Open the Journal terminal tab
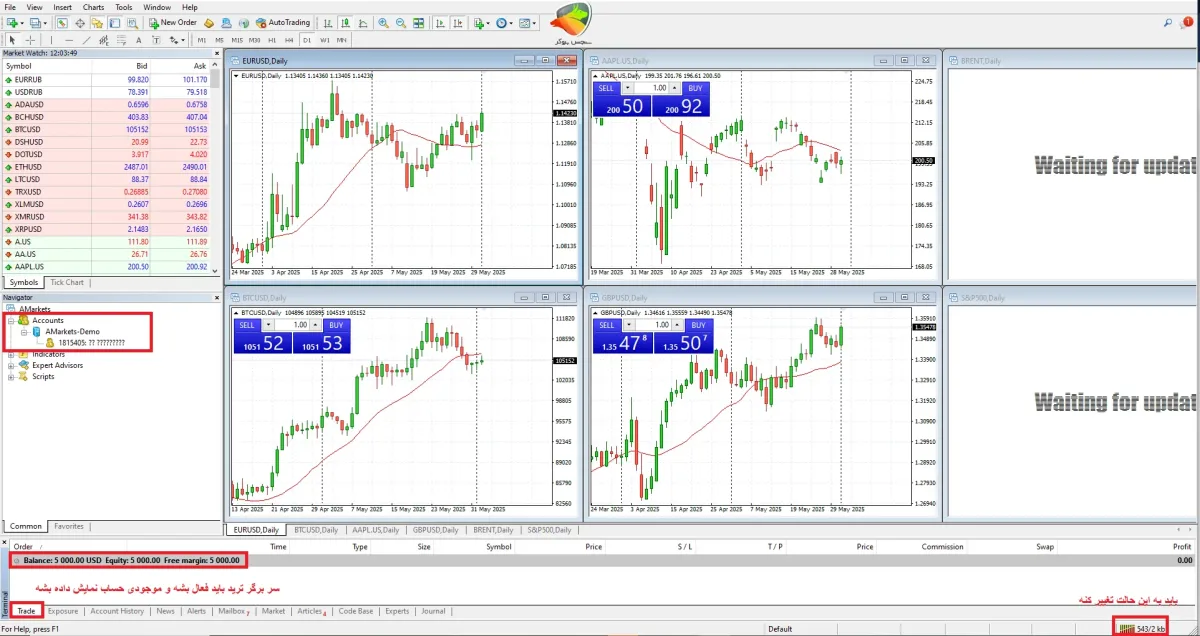The height and width of the screenshot is (636, 1200). point(433,610)
